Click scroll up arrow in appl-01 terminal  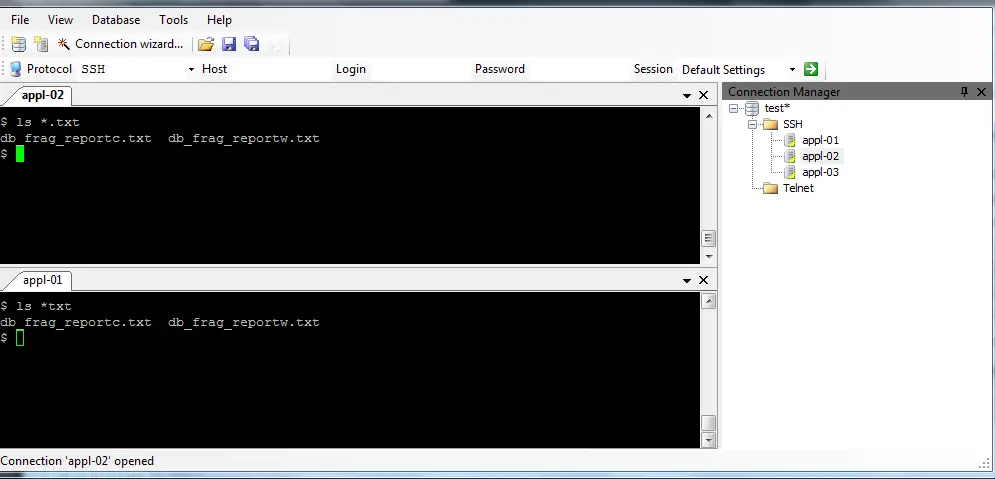point(709,301)
